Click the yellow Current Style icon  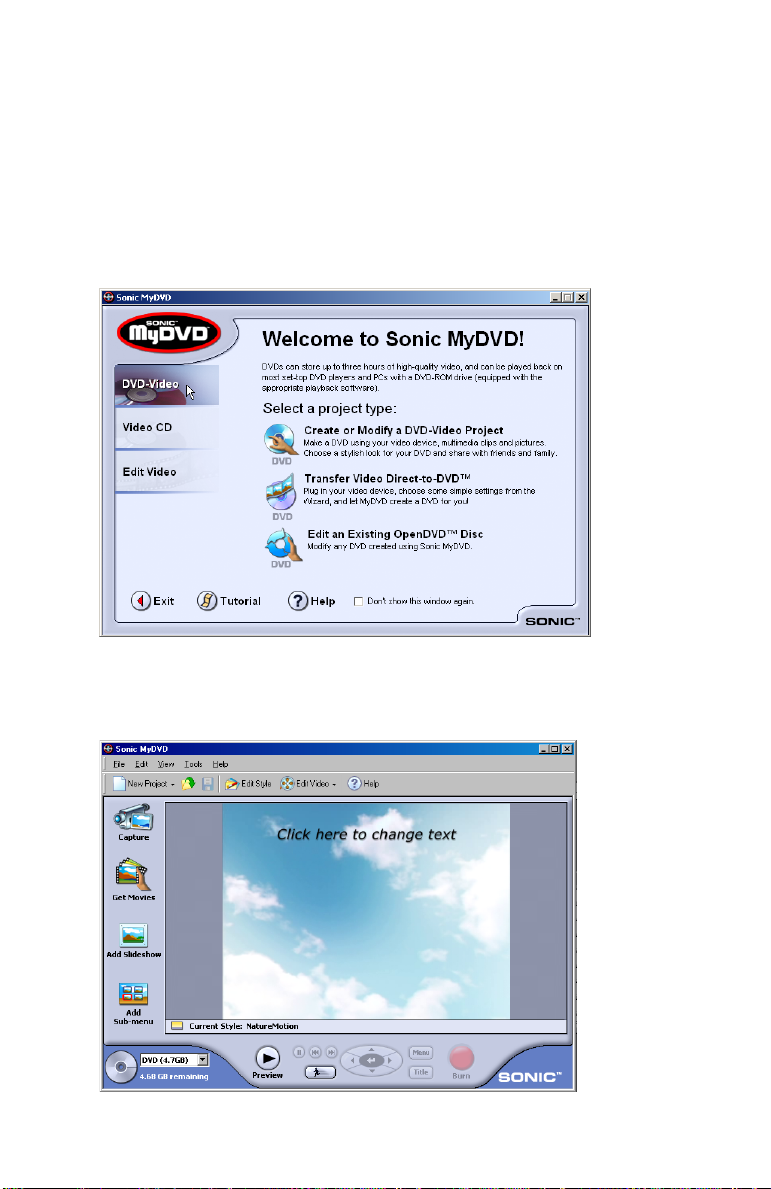click(x=177, y=1026)
